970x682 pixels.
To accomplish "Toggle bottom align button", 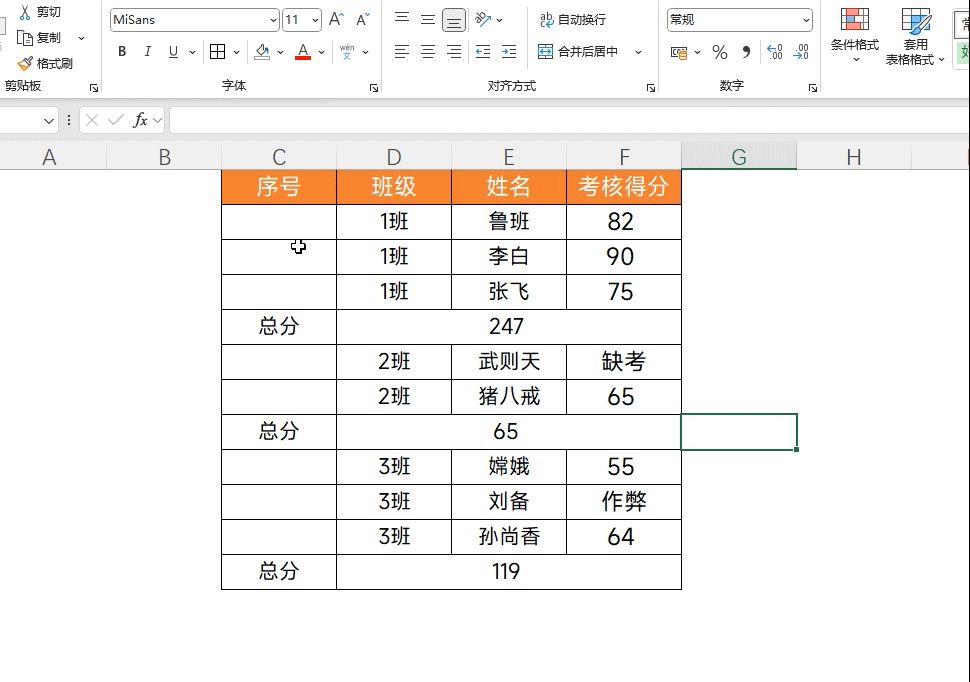I will [x=453, y=20].
